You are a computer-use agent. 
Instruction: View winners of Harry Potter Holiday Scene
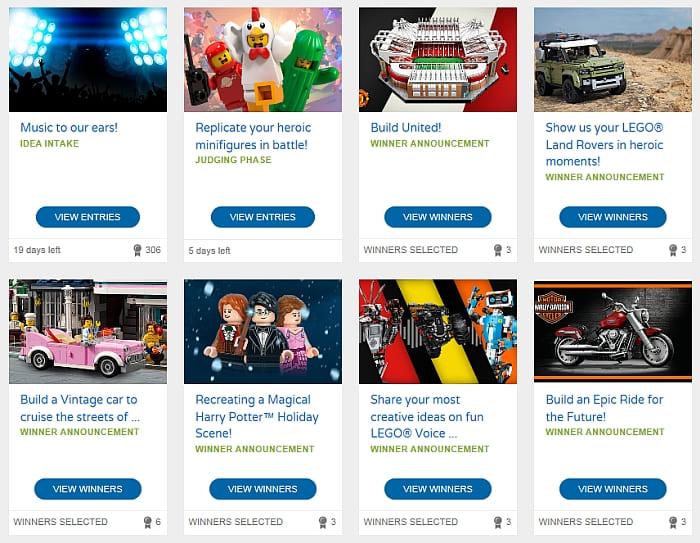[x=262, y=489]
